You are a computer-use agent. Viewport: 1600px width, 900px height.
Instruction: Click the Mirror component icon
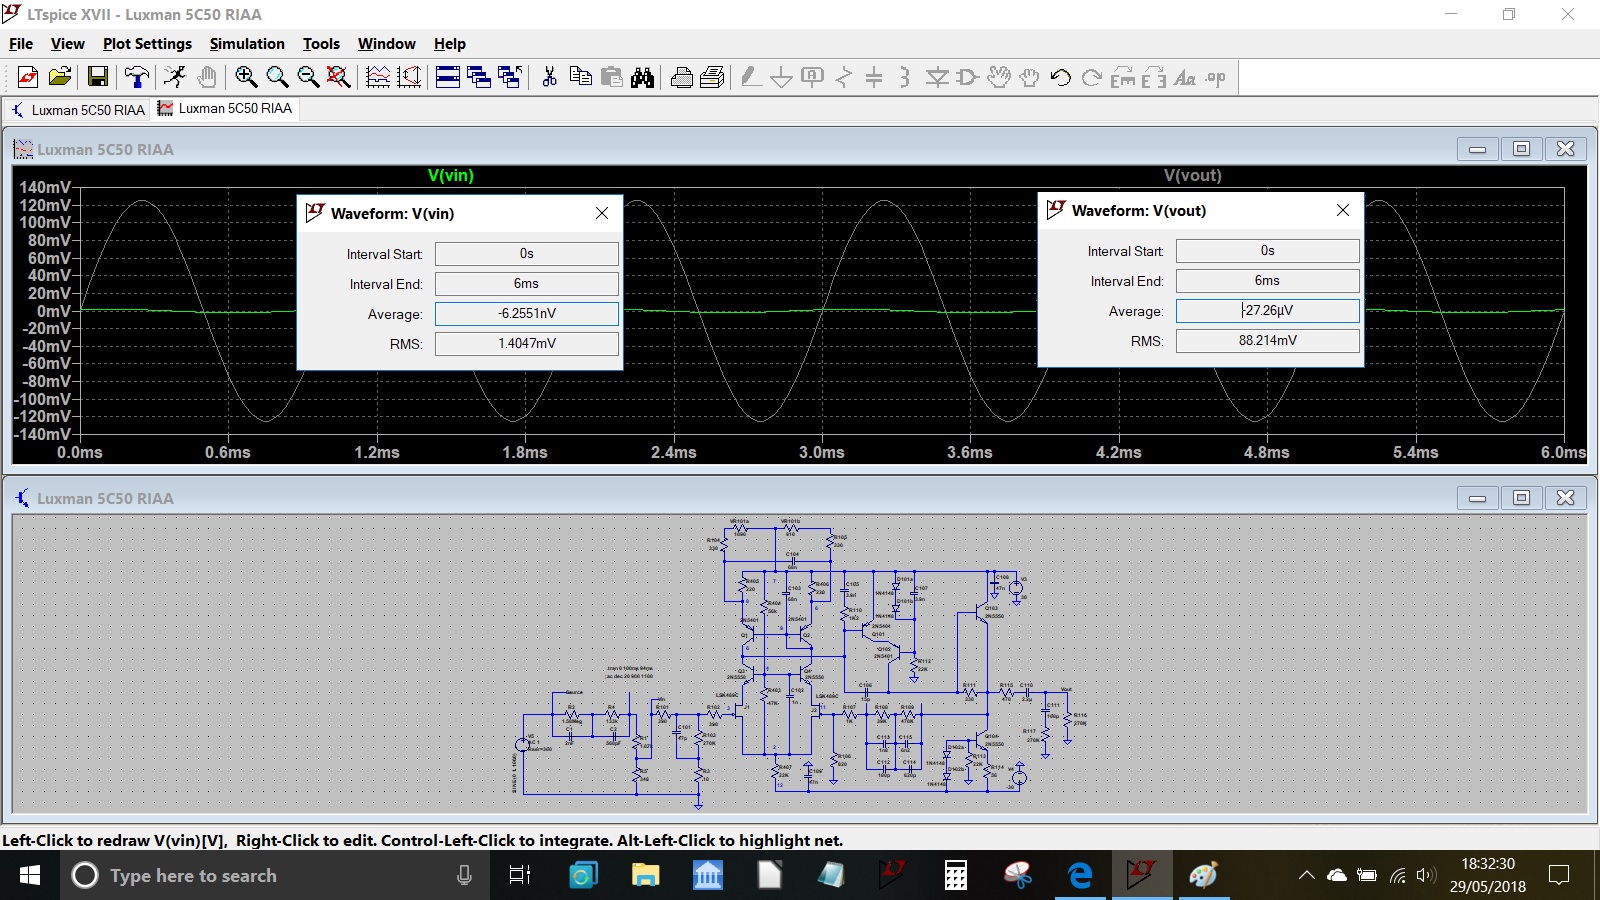(1154, 77)
